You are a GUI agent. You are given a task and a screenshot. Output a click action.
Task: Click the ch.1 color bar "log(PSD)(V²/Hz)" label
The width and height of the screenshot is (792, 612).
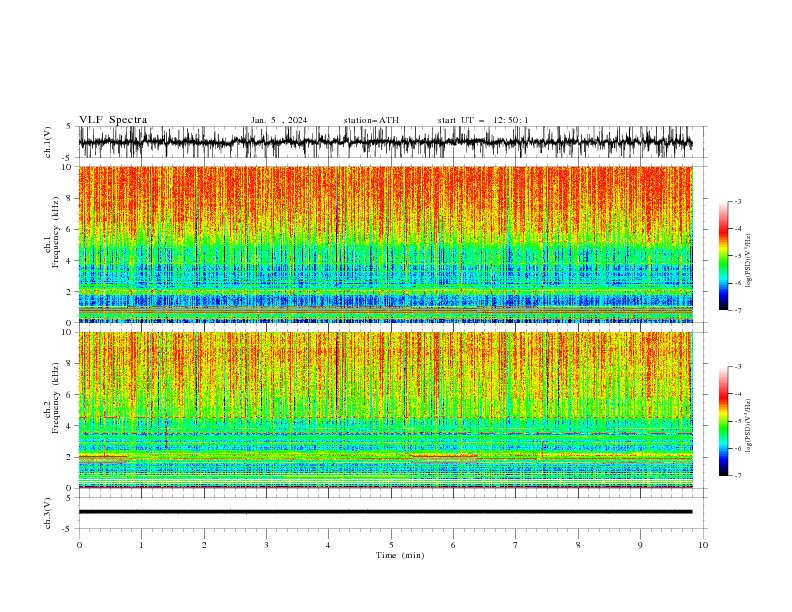coord(748,260)
